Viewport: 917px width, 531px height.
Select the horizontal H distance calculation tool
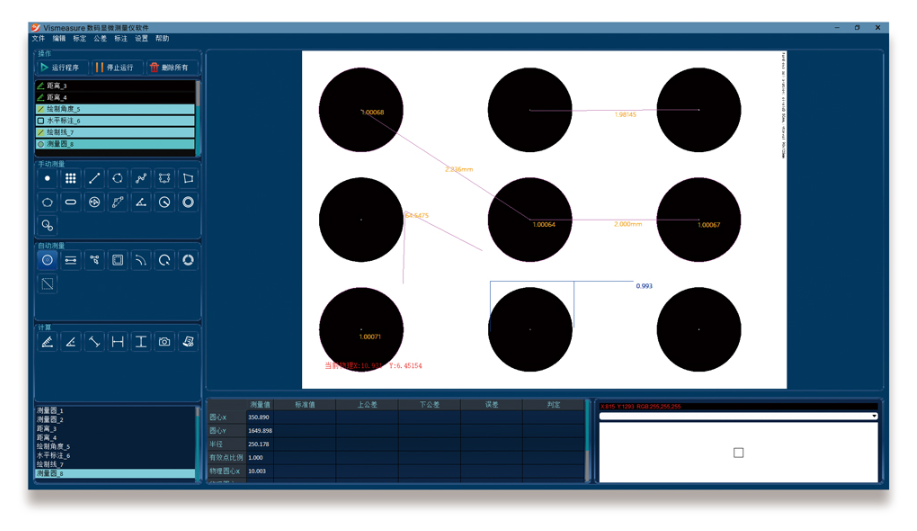click(118, 342)
